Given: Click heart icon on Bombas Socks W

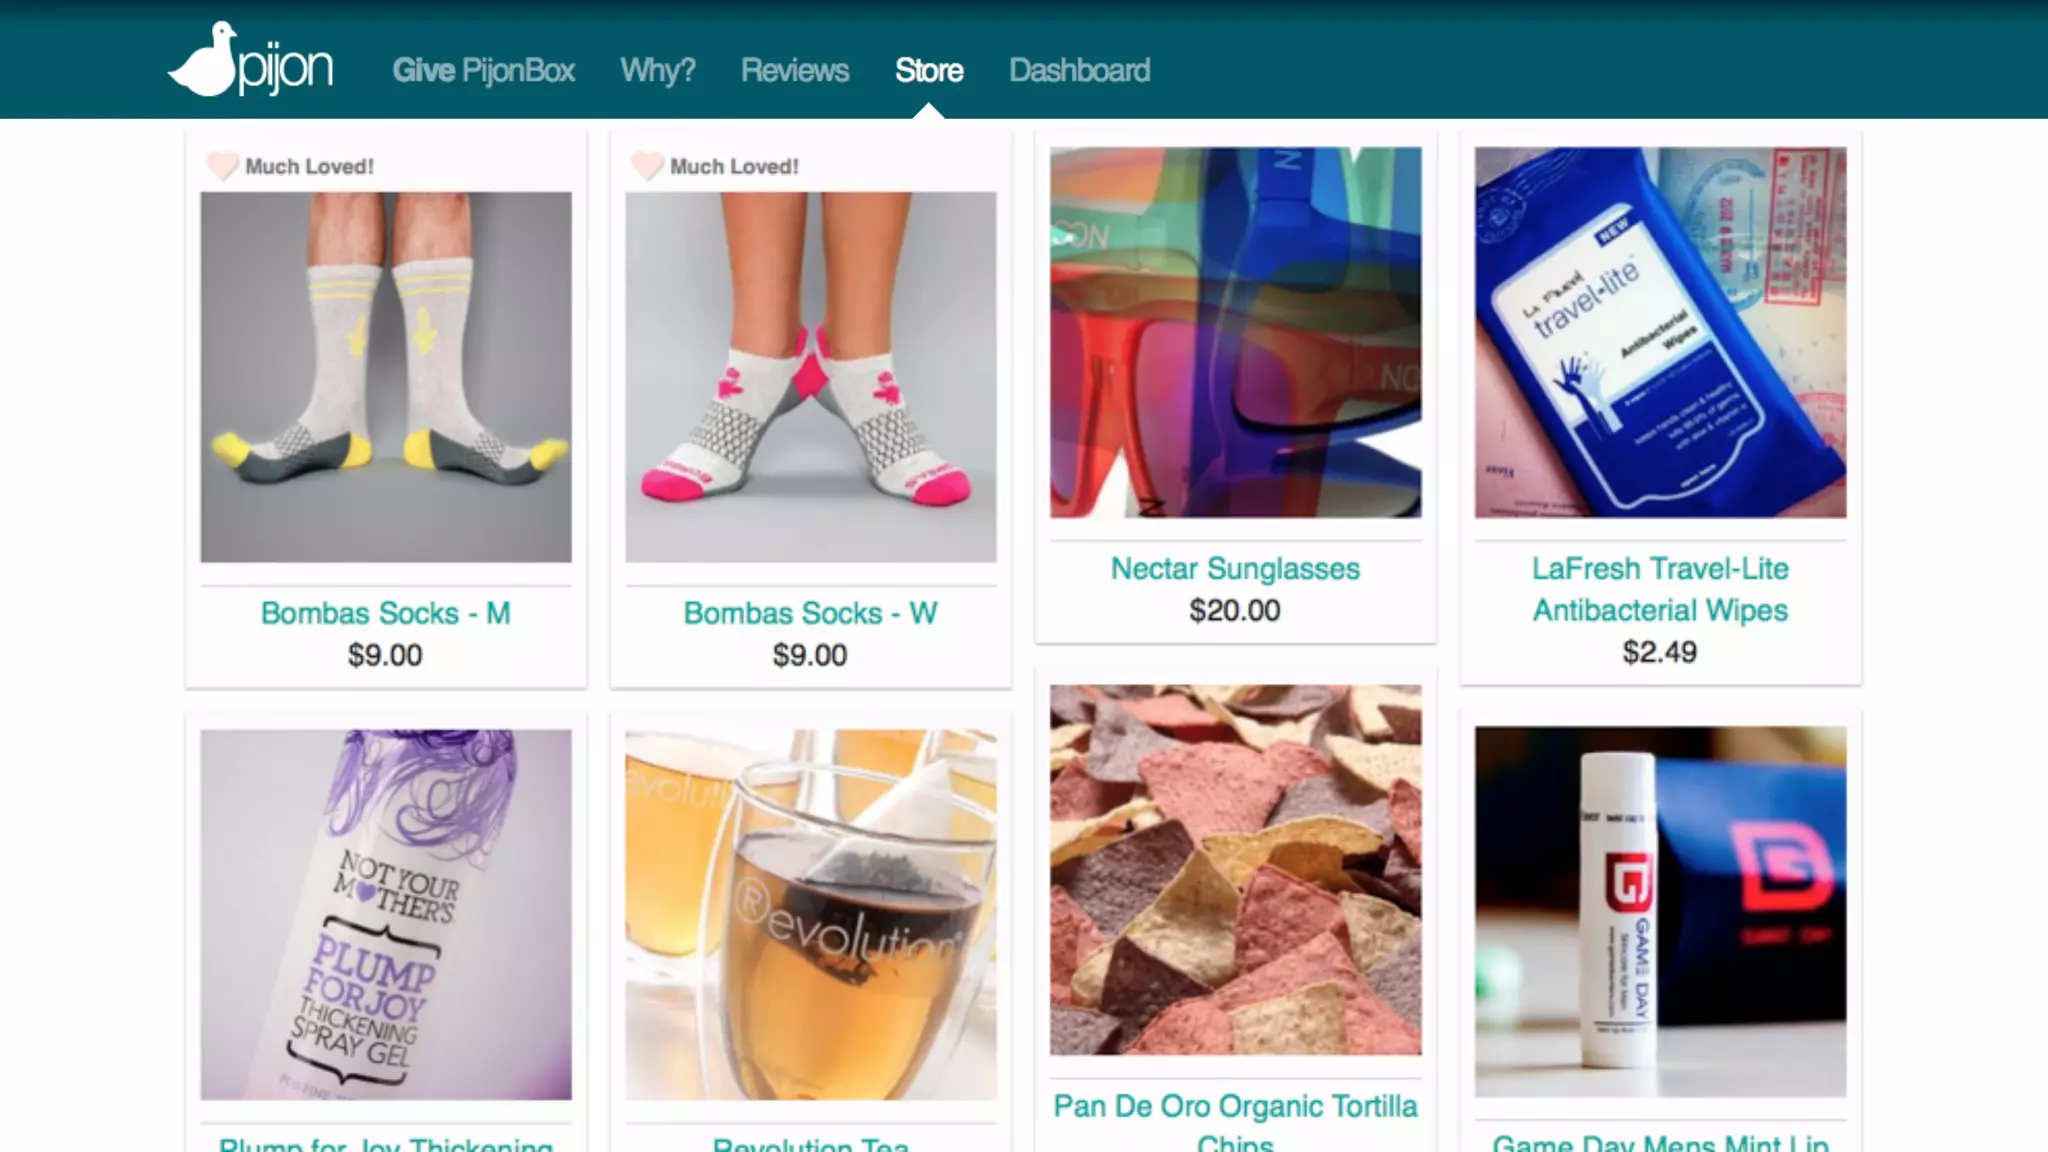Looking at the screenshot, I should 647,165.
